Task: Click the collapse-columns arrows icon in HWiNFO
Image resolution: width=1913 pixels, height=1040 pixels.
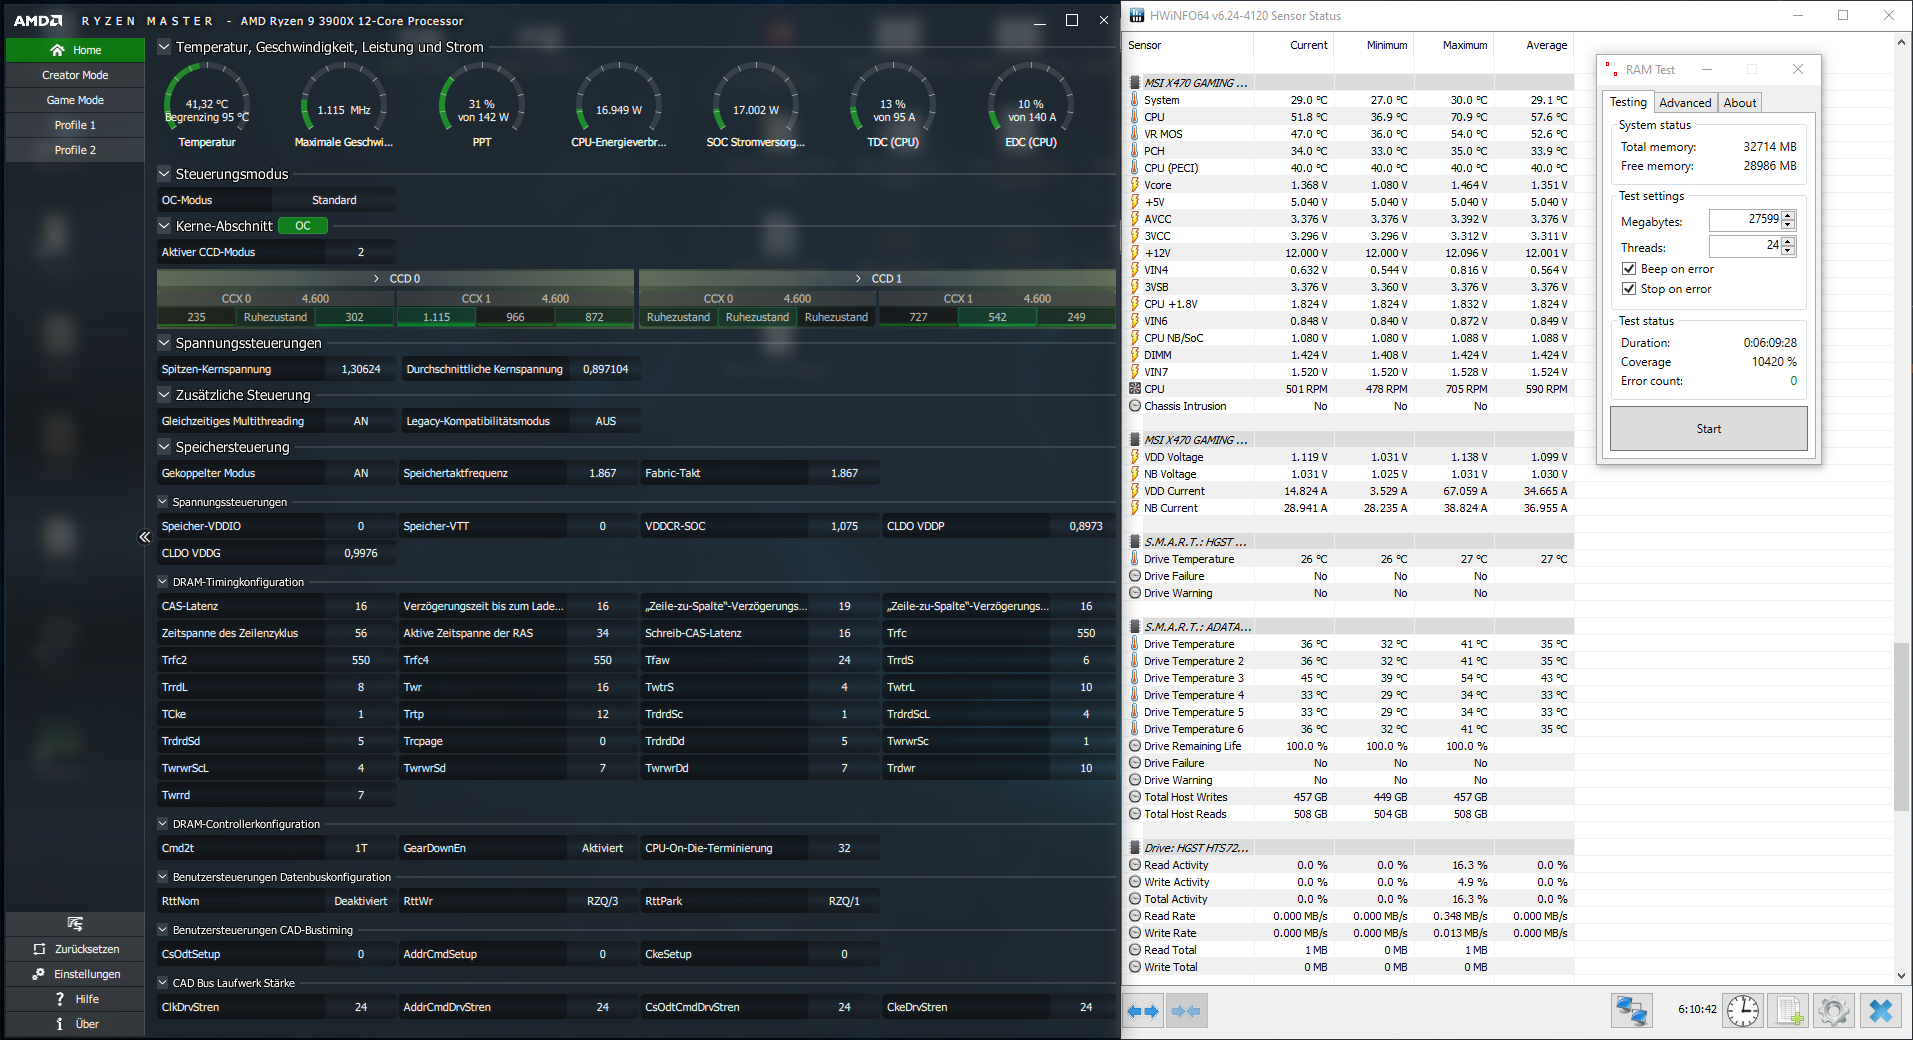Action: (1186, 1011)
